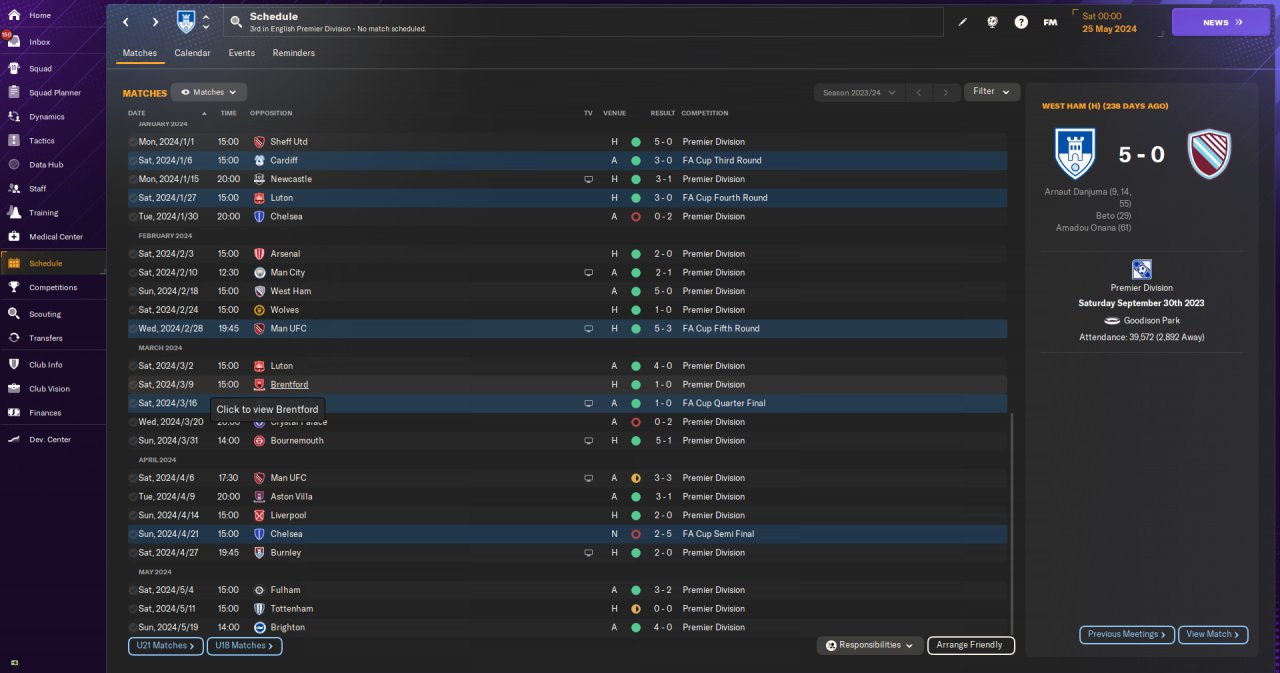
Task: Open the Staff sidebar icon
Action: [14, 188]
